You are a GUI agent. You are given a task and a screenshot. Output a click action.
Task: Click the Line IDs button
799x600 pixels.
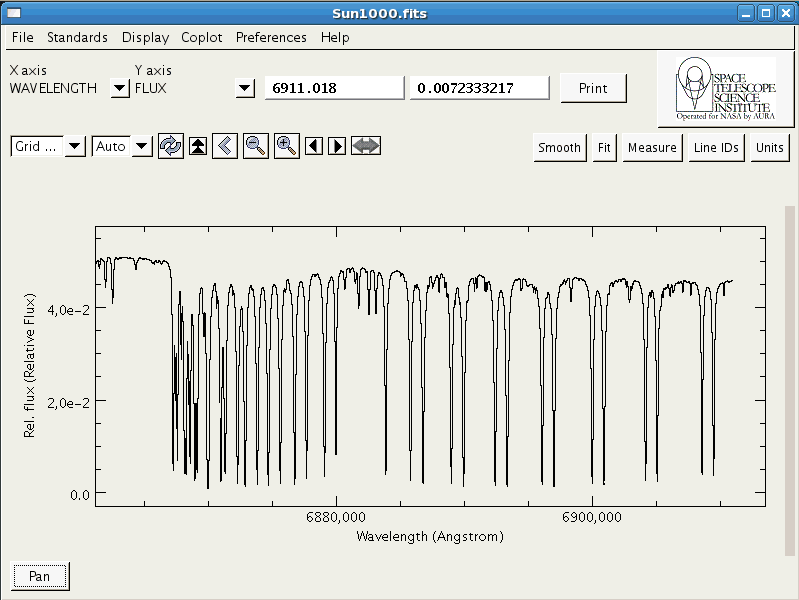(716, 148)
